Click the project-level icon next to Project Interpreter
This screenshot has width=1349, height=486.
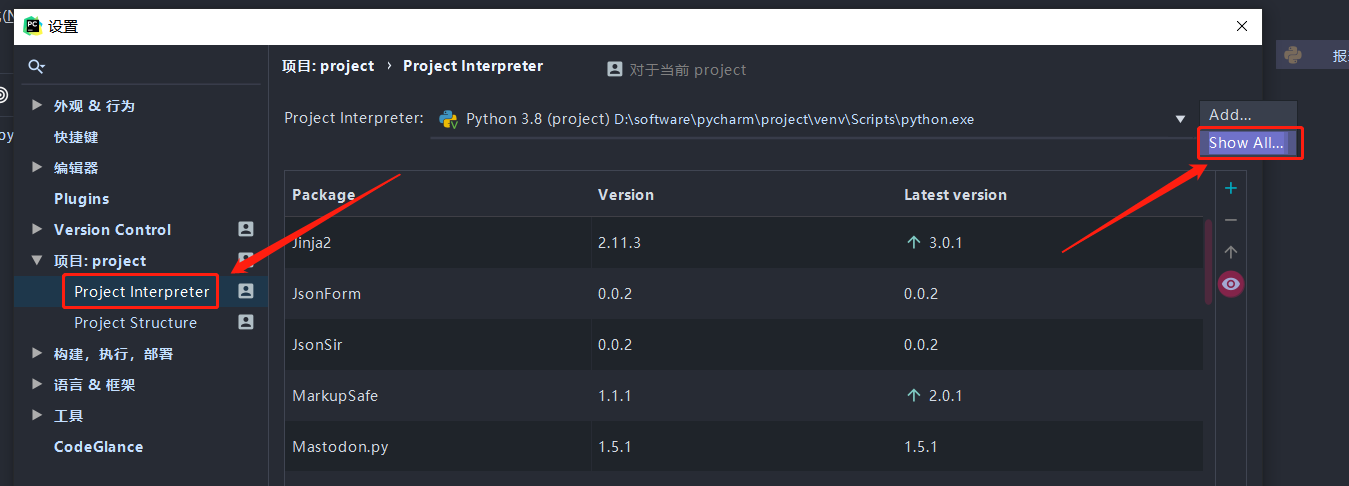pos(246,291)
